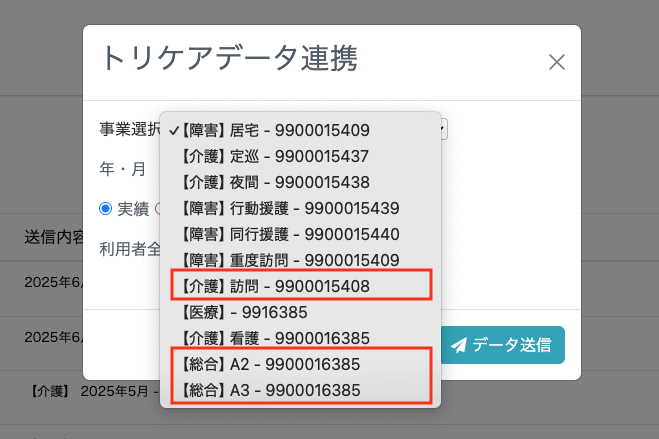Viewport: 659px width, 439px height.
Task: Click the トリケアデータ連携 dialog title
Action: [x=229, y=58]
